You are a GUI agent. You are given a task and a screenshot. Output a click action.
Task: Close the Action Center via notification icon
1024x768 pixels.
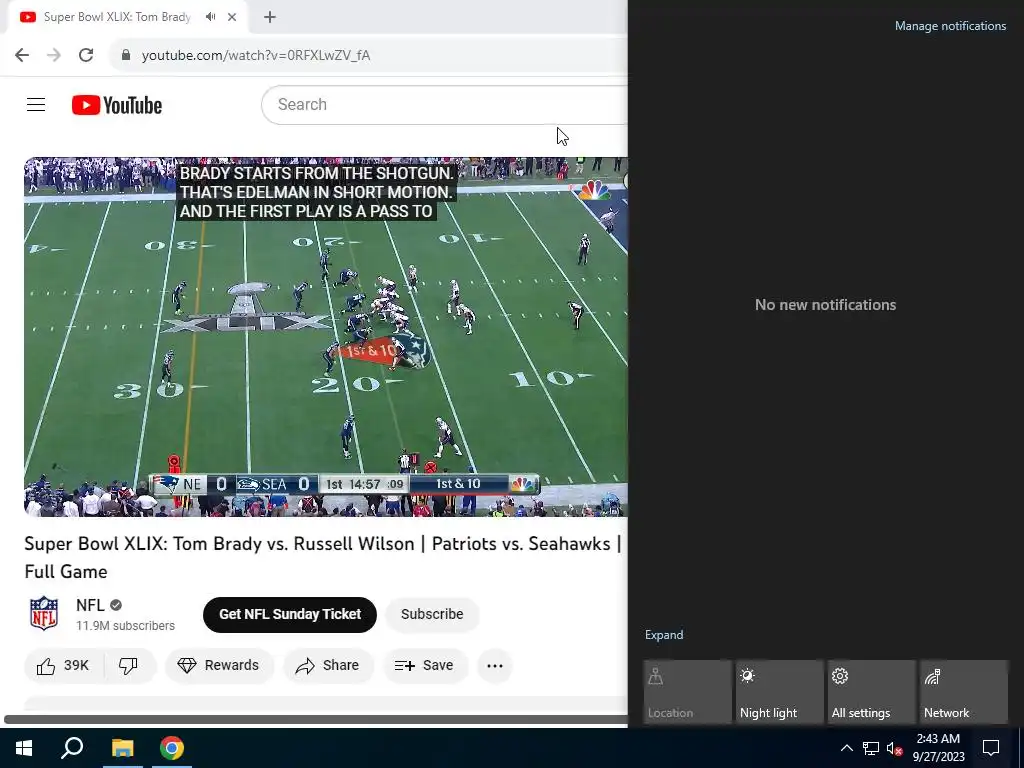[991, 748]
